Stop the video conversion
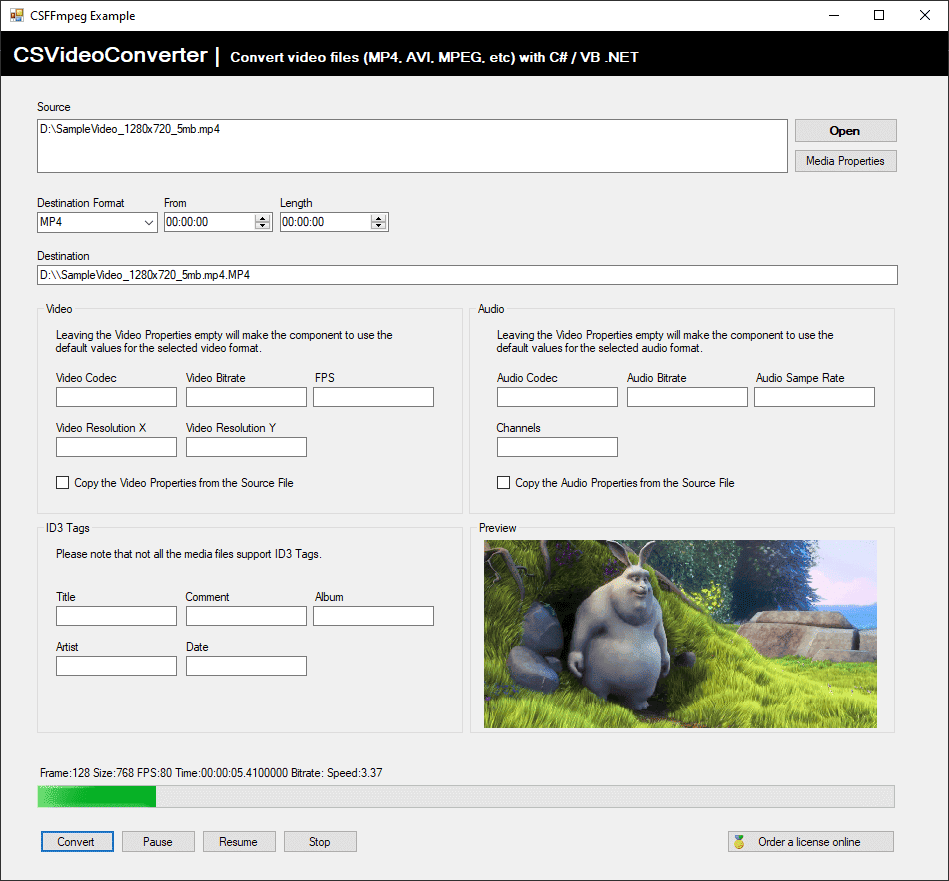Screen dimensions: 949x881 pos(320,841)
